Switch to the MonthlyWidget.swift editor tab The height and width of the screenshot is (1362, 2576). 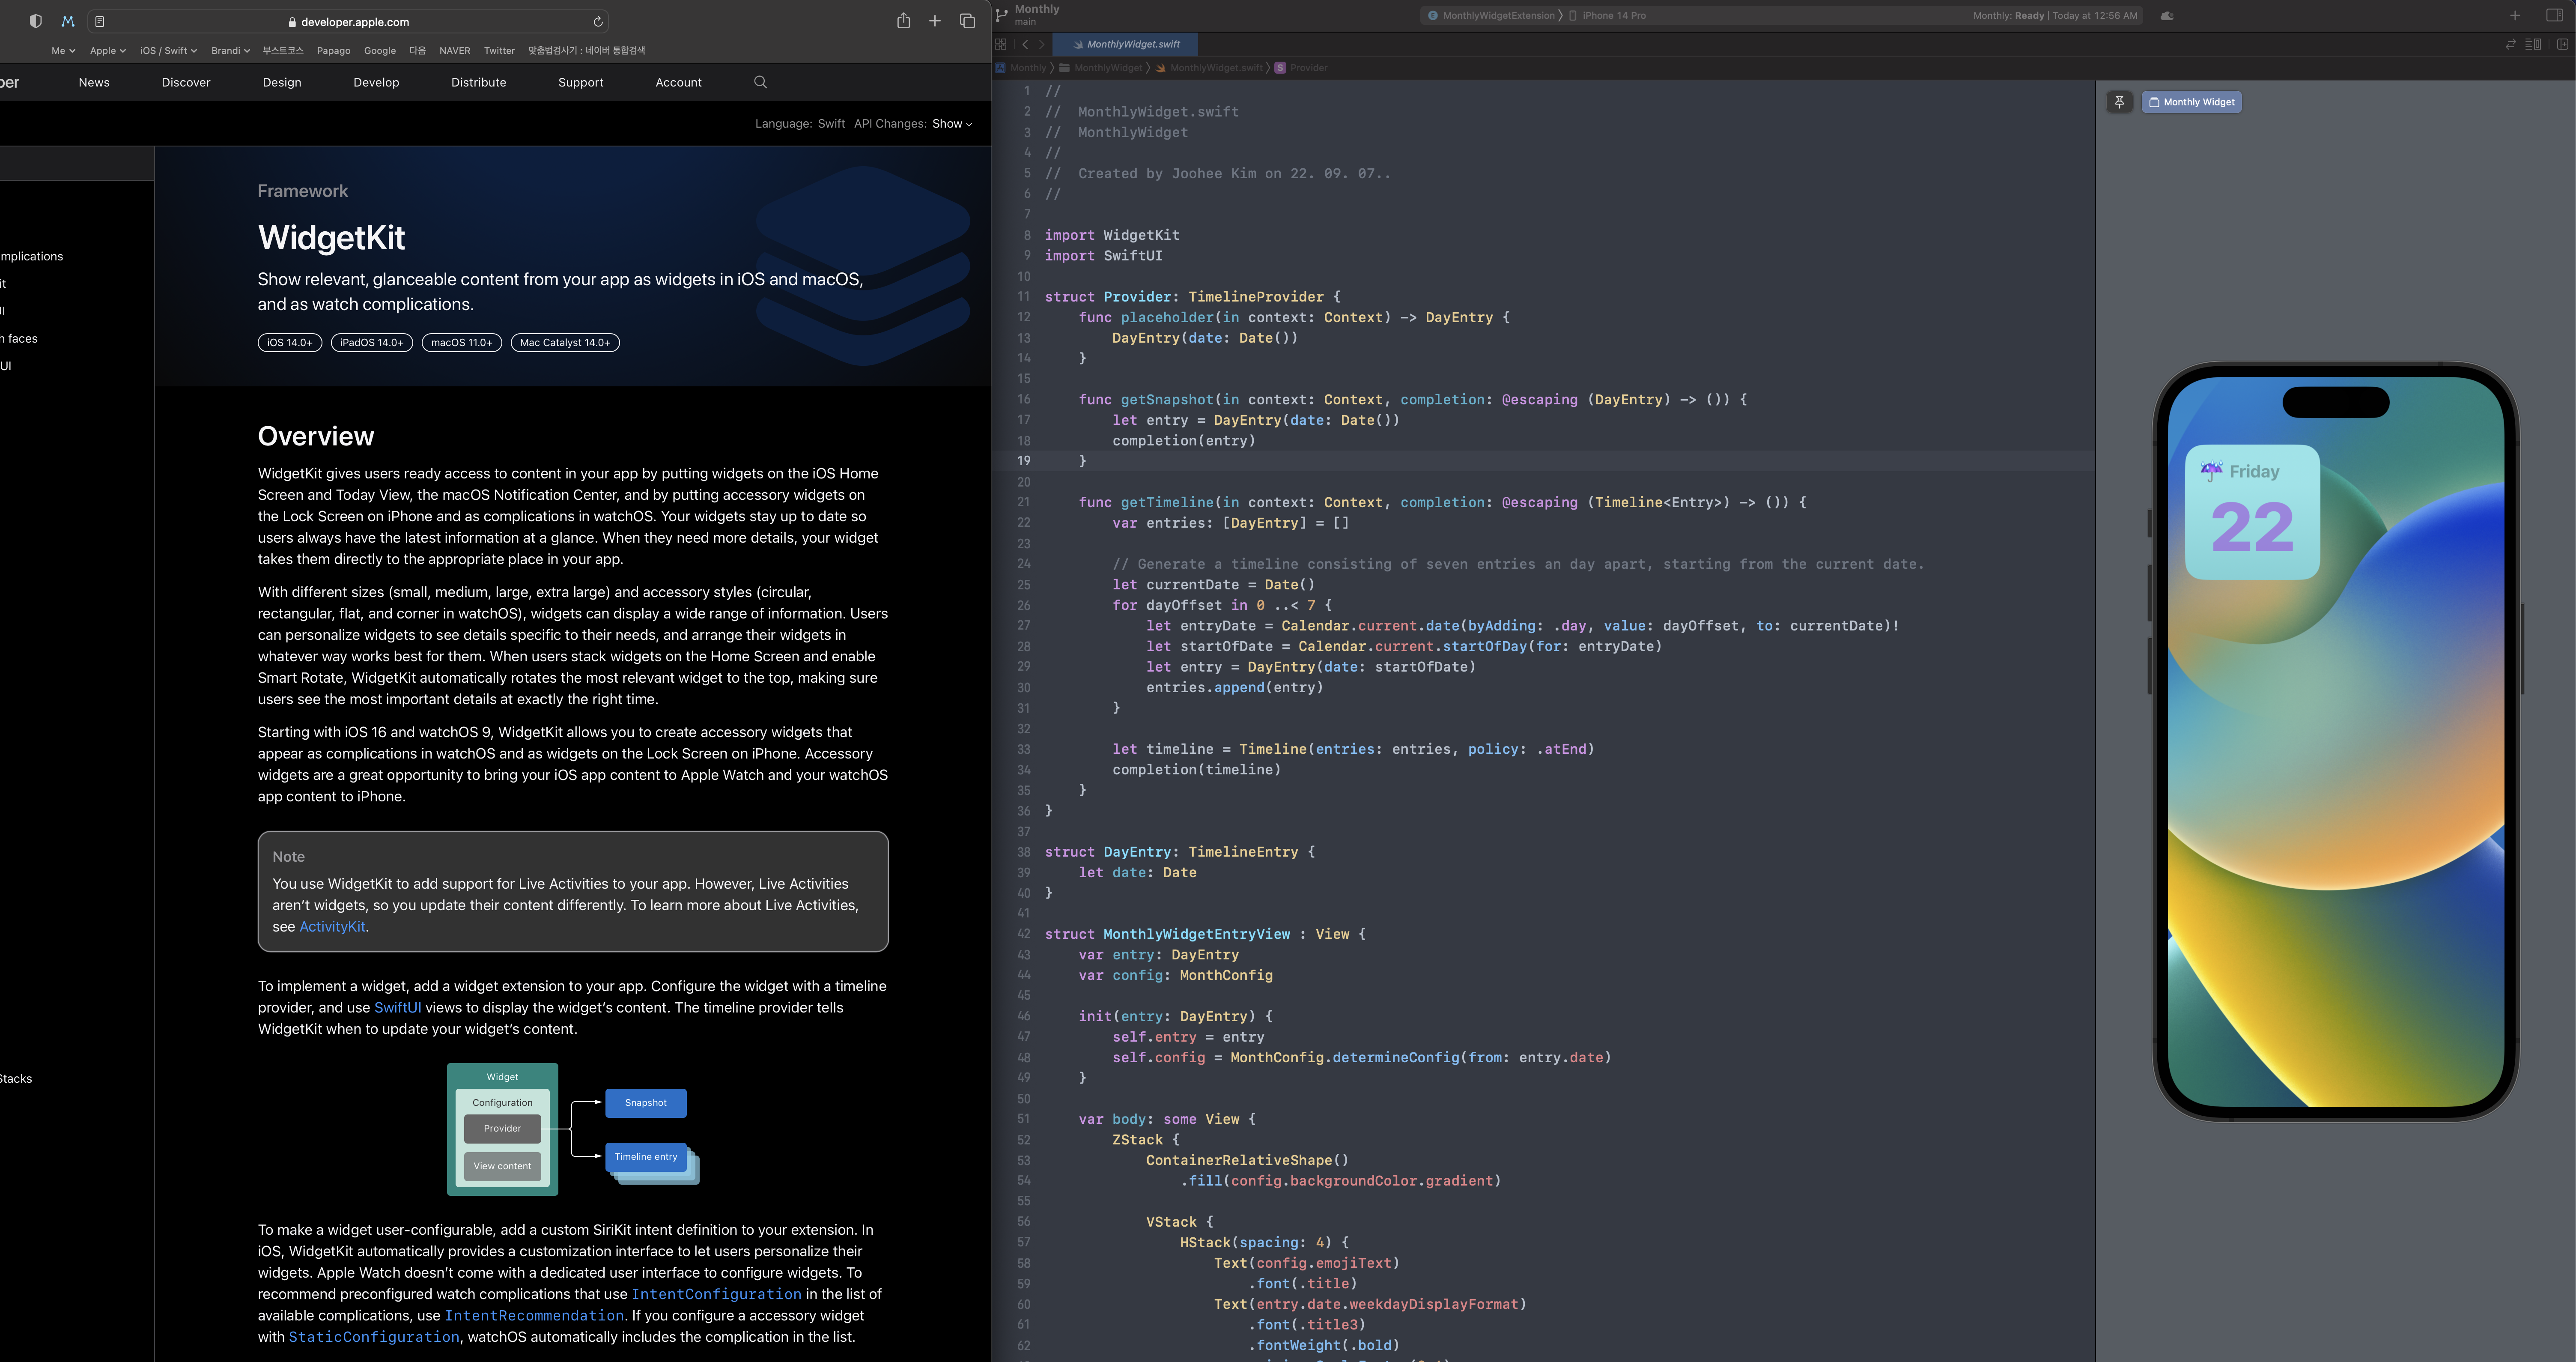(1132, 44)
